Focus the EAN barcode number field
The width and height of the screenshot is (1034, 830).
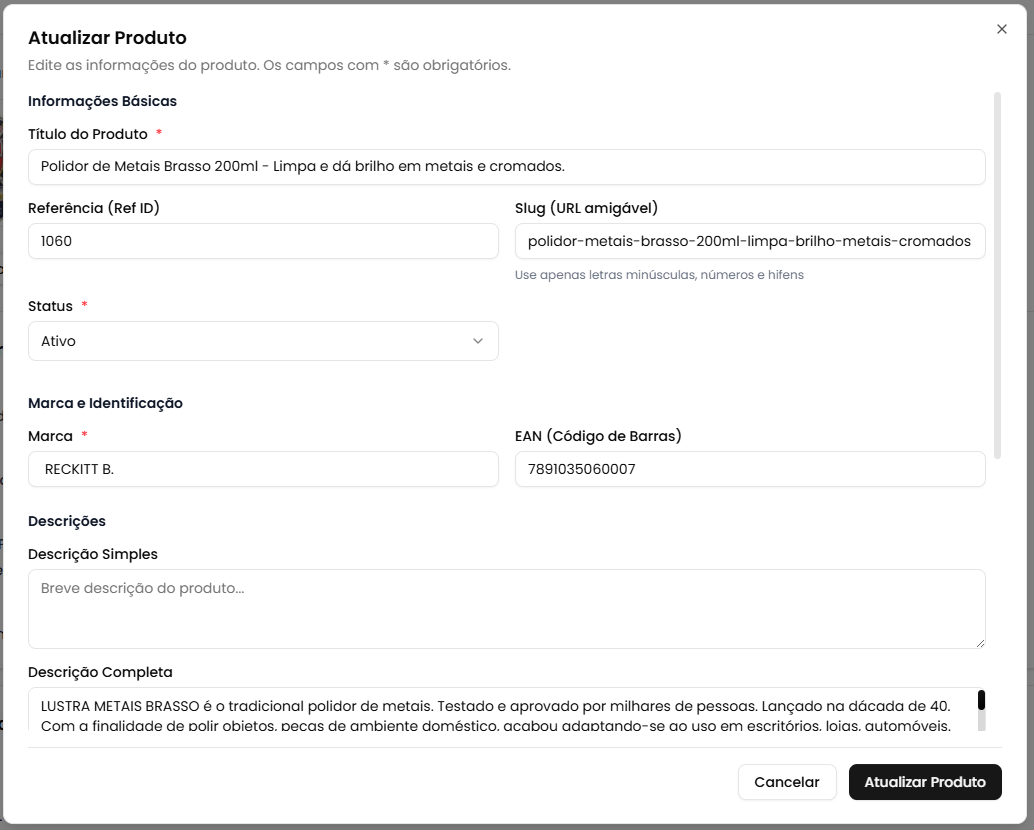tap(749, 469)
